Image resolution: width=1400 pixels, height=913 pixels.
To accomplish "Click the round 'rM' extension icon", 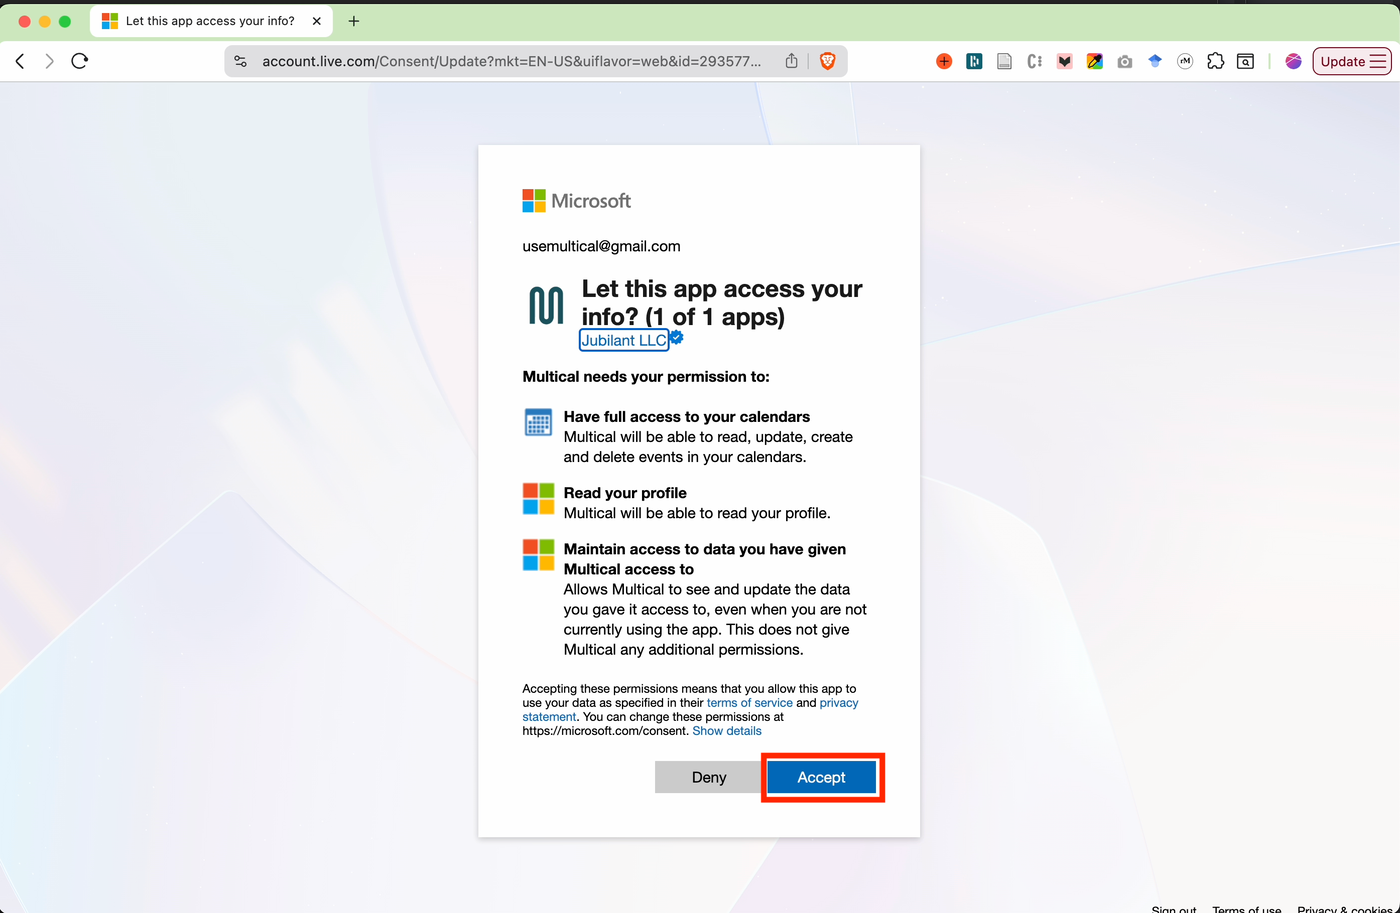I will [1185, 61].
